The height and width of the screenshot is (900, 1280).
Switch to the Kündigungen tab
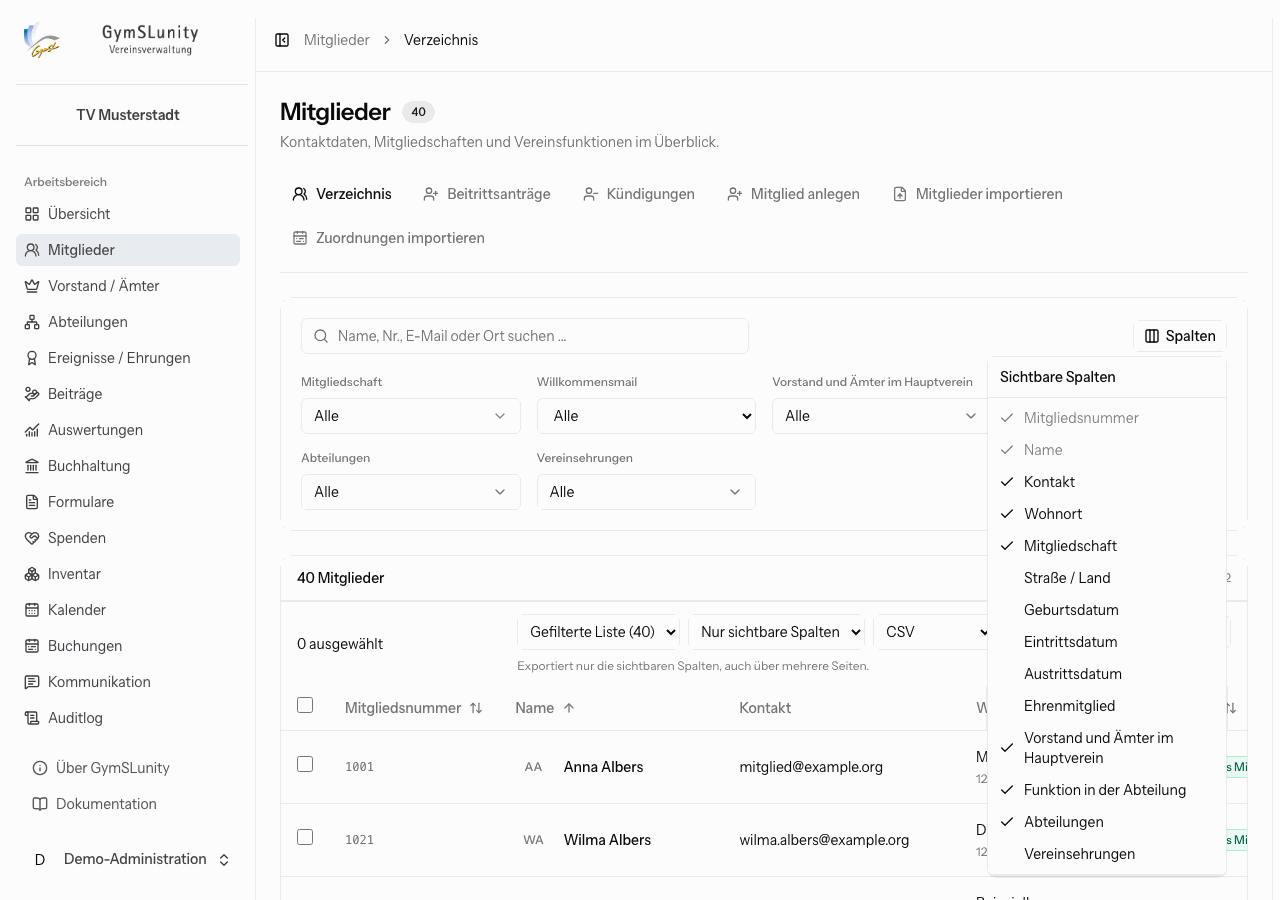[x=639, y=194]
